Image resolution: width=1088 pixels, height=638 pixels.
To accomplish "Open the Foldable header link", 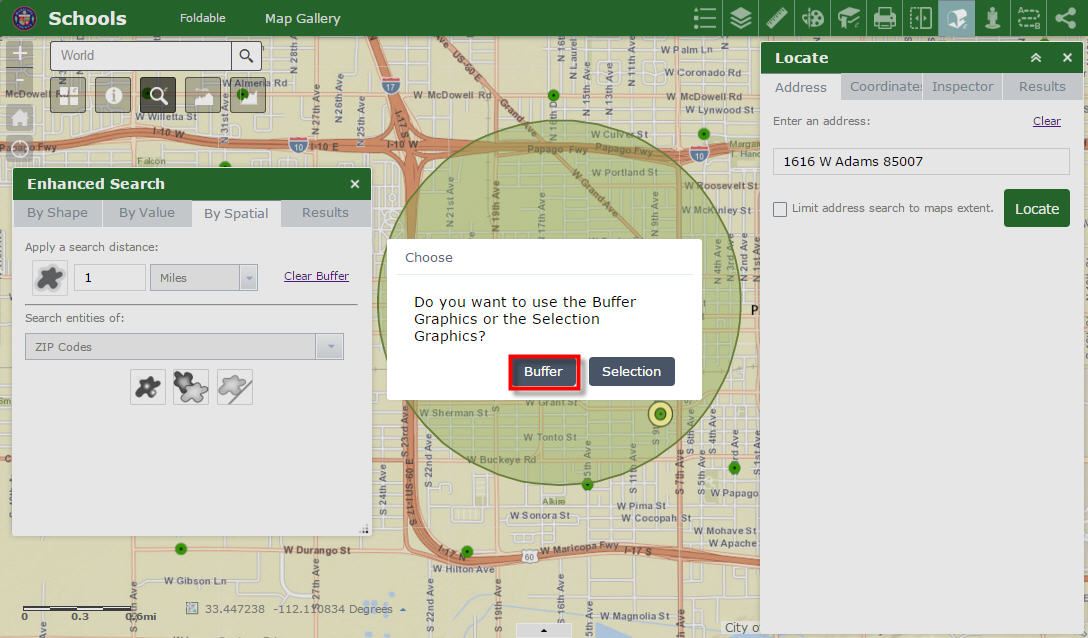I will pos(203,18).
